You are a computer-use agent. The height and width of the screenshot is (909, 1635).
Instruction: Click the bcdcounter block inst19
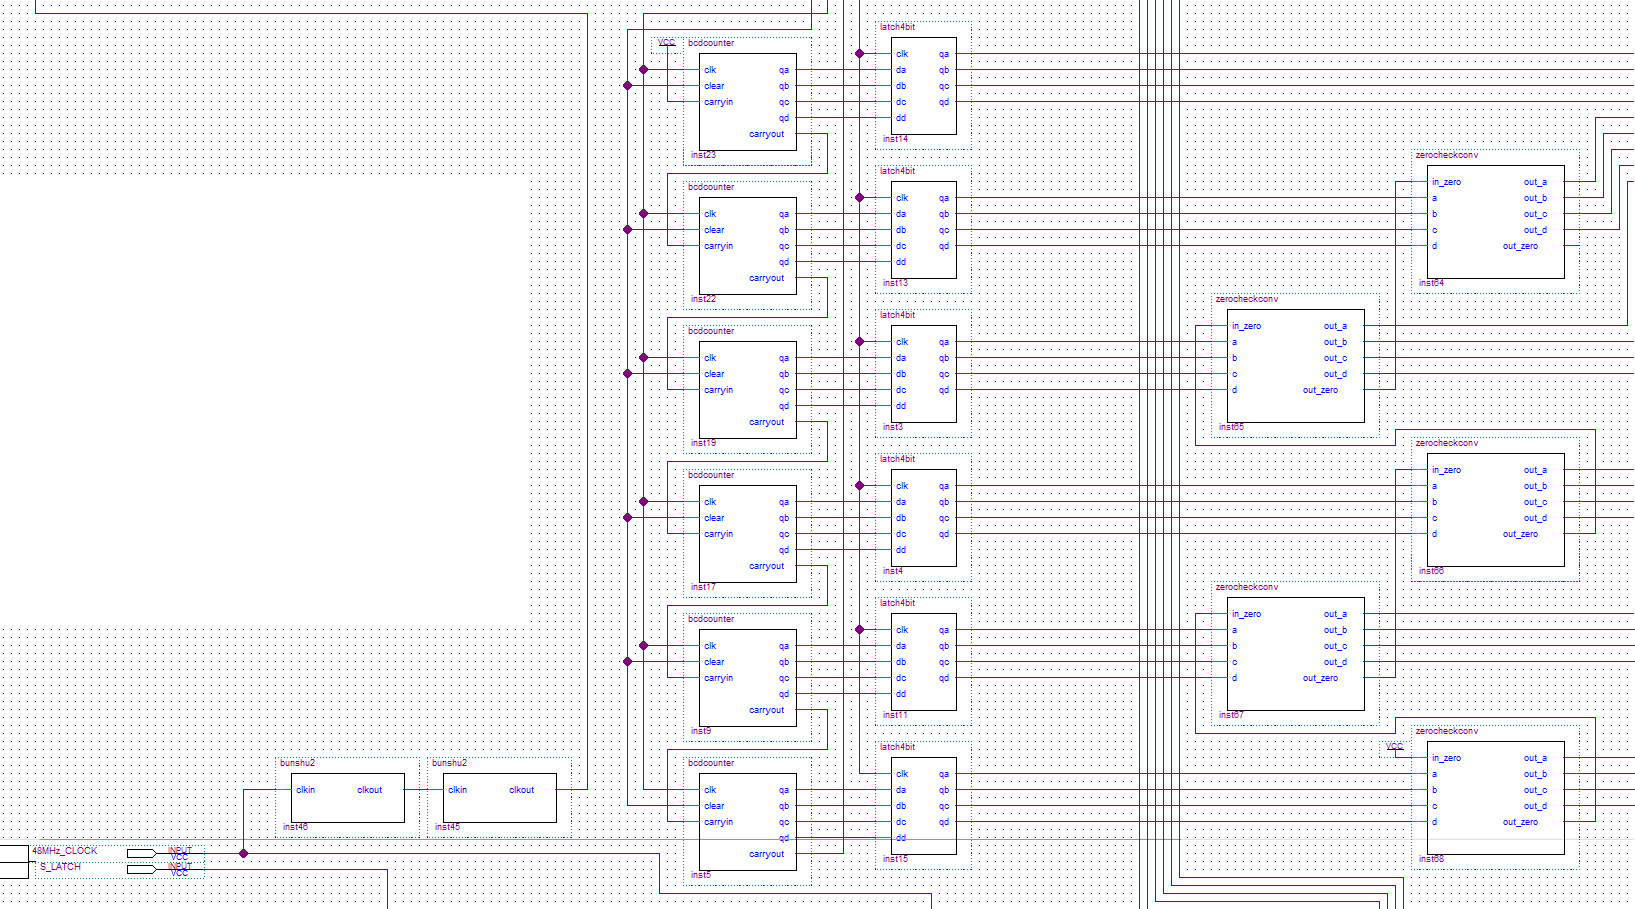[747, 398]
